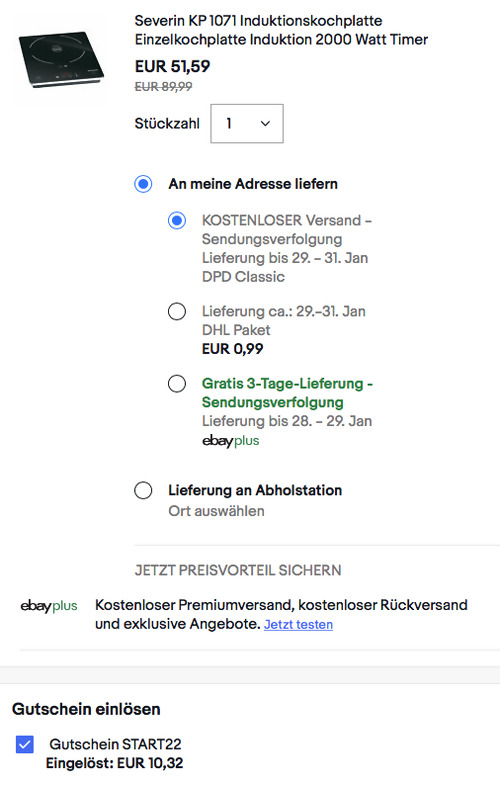Image resolution: width=500 pixels, height=785 pixels.
Task: Select Lieferung an Abholstation radio button
Action: pyautogui.click(x=143, y=490)
